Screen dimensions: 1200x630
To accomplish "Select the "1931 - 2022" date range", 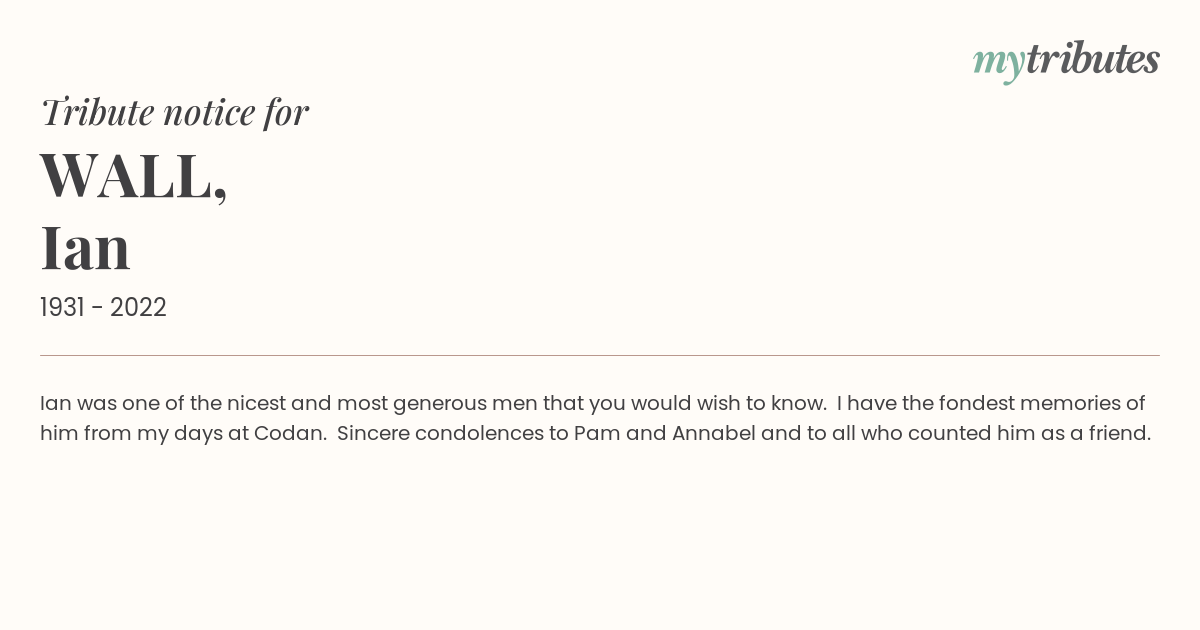I will click(x=103, y=308).
